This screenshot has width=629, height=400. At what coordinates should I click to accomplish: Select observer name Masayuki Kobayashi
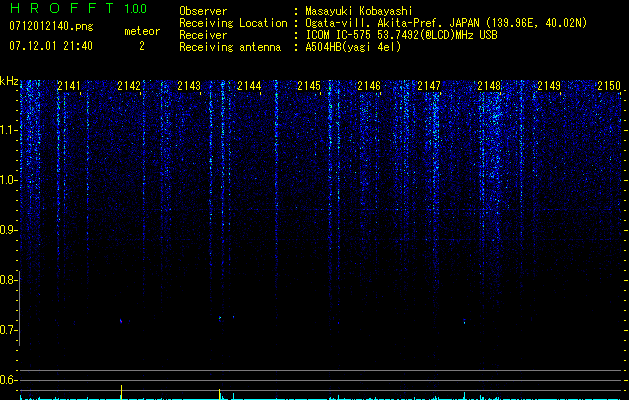pyautogui.click(x=359, y=11)
